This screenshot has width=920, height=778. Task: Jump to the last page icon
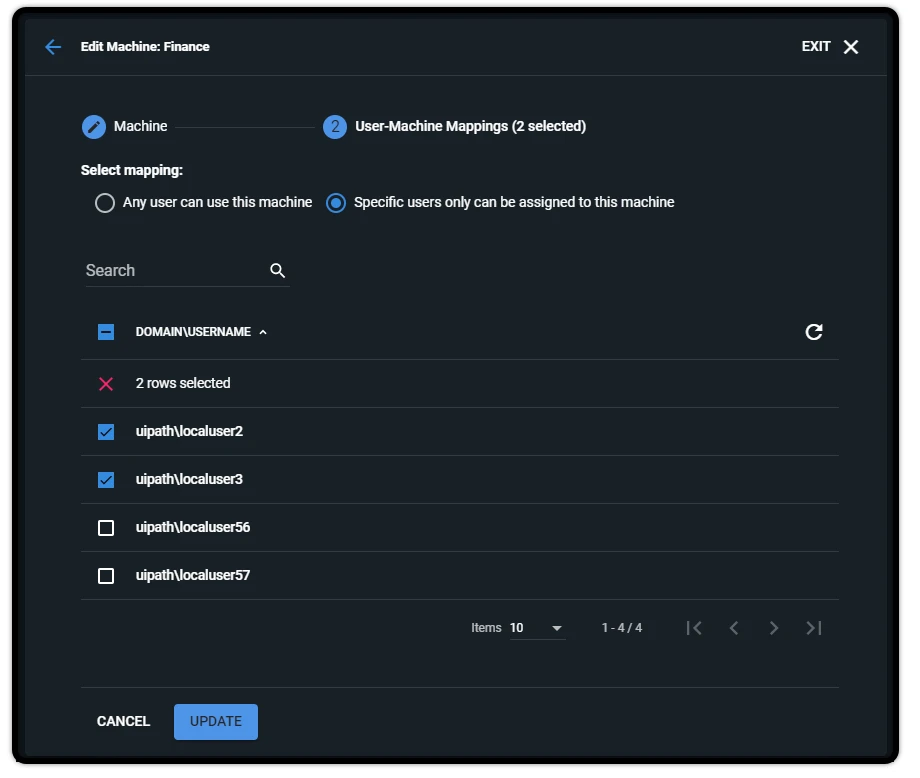814,628
